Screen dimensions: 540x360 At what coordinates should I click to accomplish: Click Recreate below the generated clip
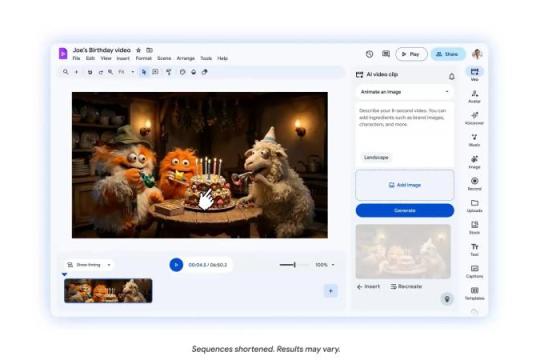(x=406, y=287)
